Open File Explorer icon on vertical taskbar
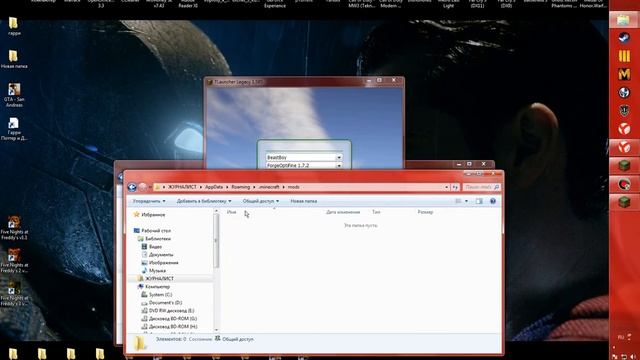 (x=623, y=20)
